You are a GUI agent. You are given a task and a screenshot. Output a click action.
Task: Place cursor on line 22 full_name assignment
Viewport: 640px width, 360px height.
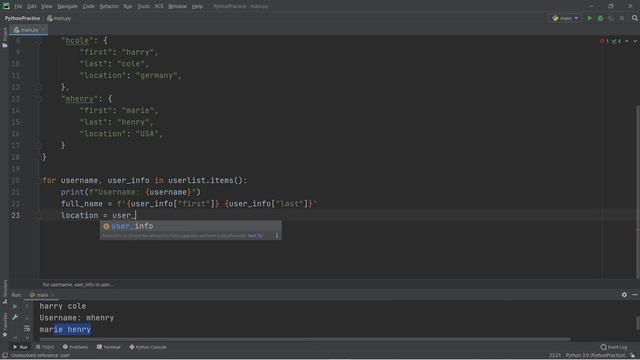tap(189, 204)
